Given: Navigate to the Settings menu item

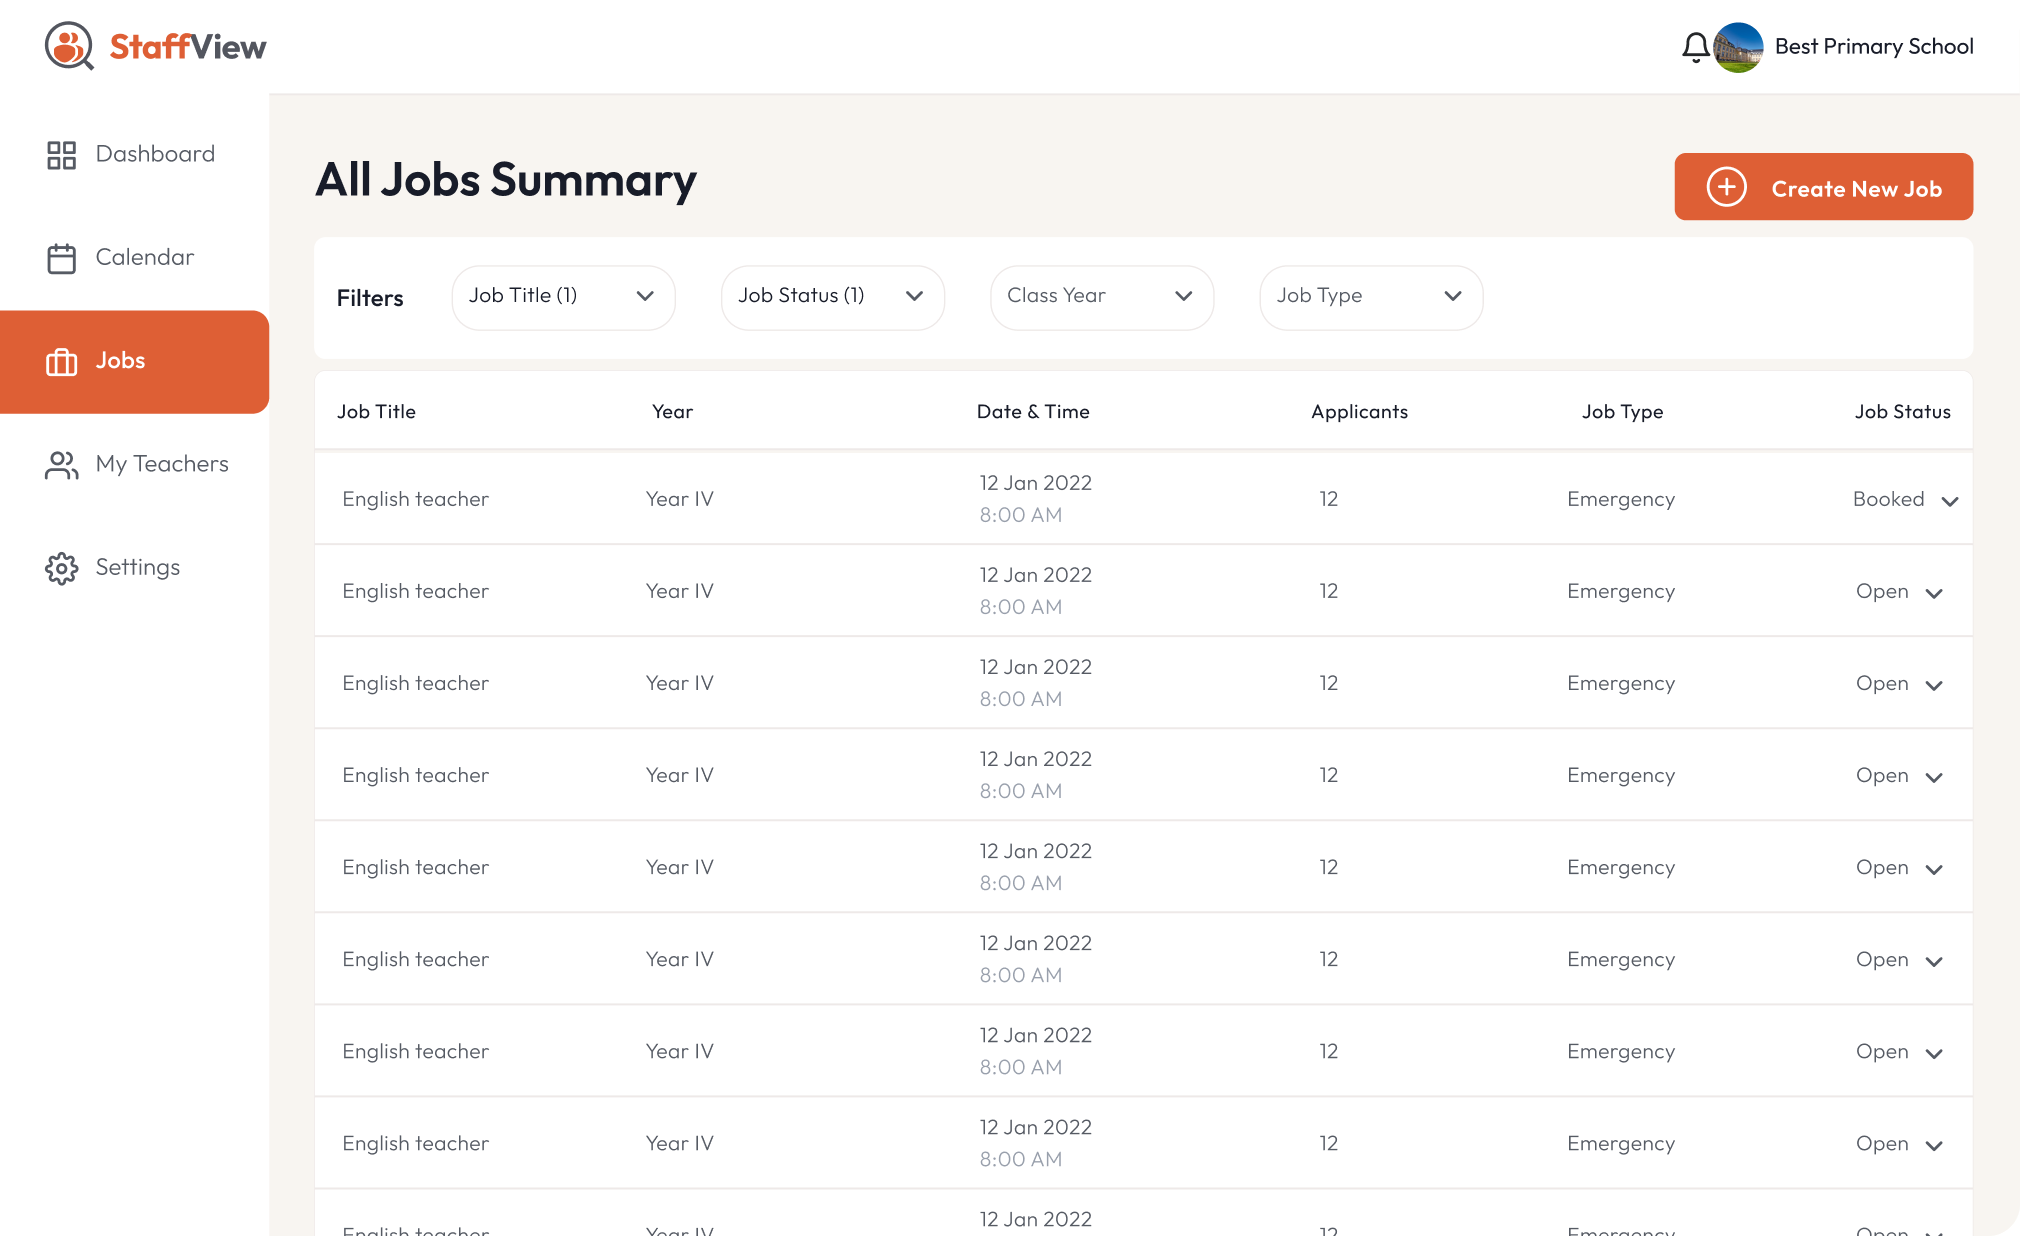Looking at the screenshot, I should click(x=138, y=567).
